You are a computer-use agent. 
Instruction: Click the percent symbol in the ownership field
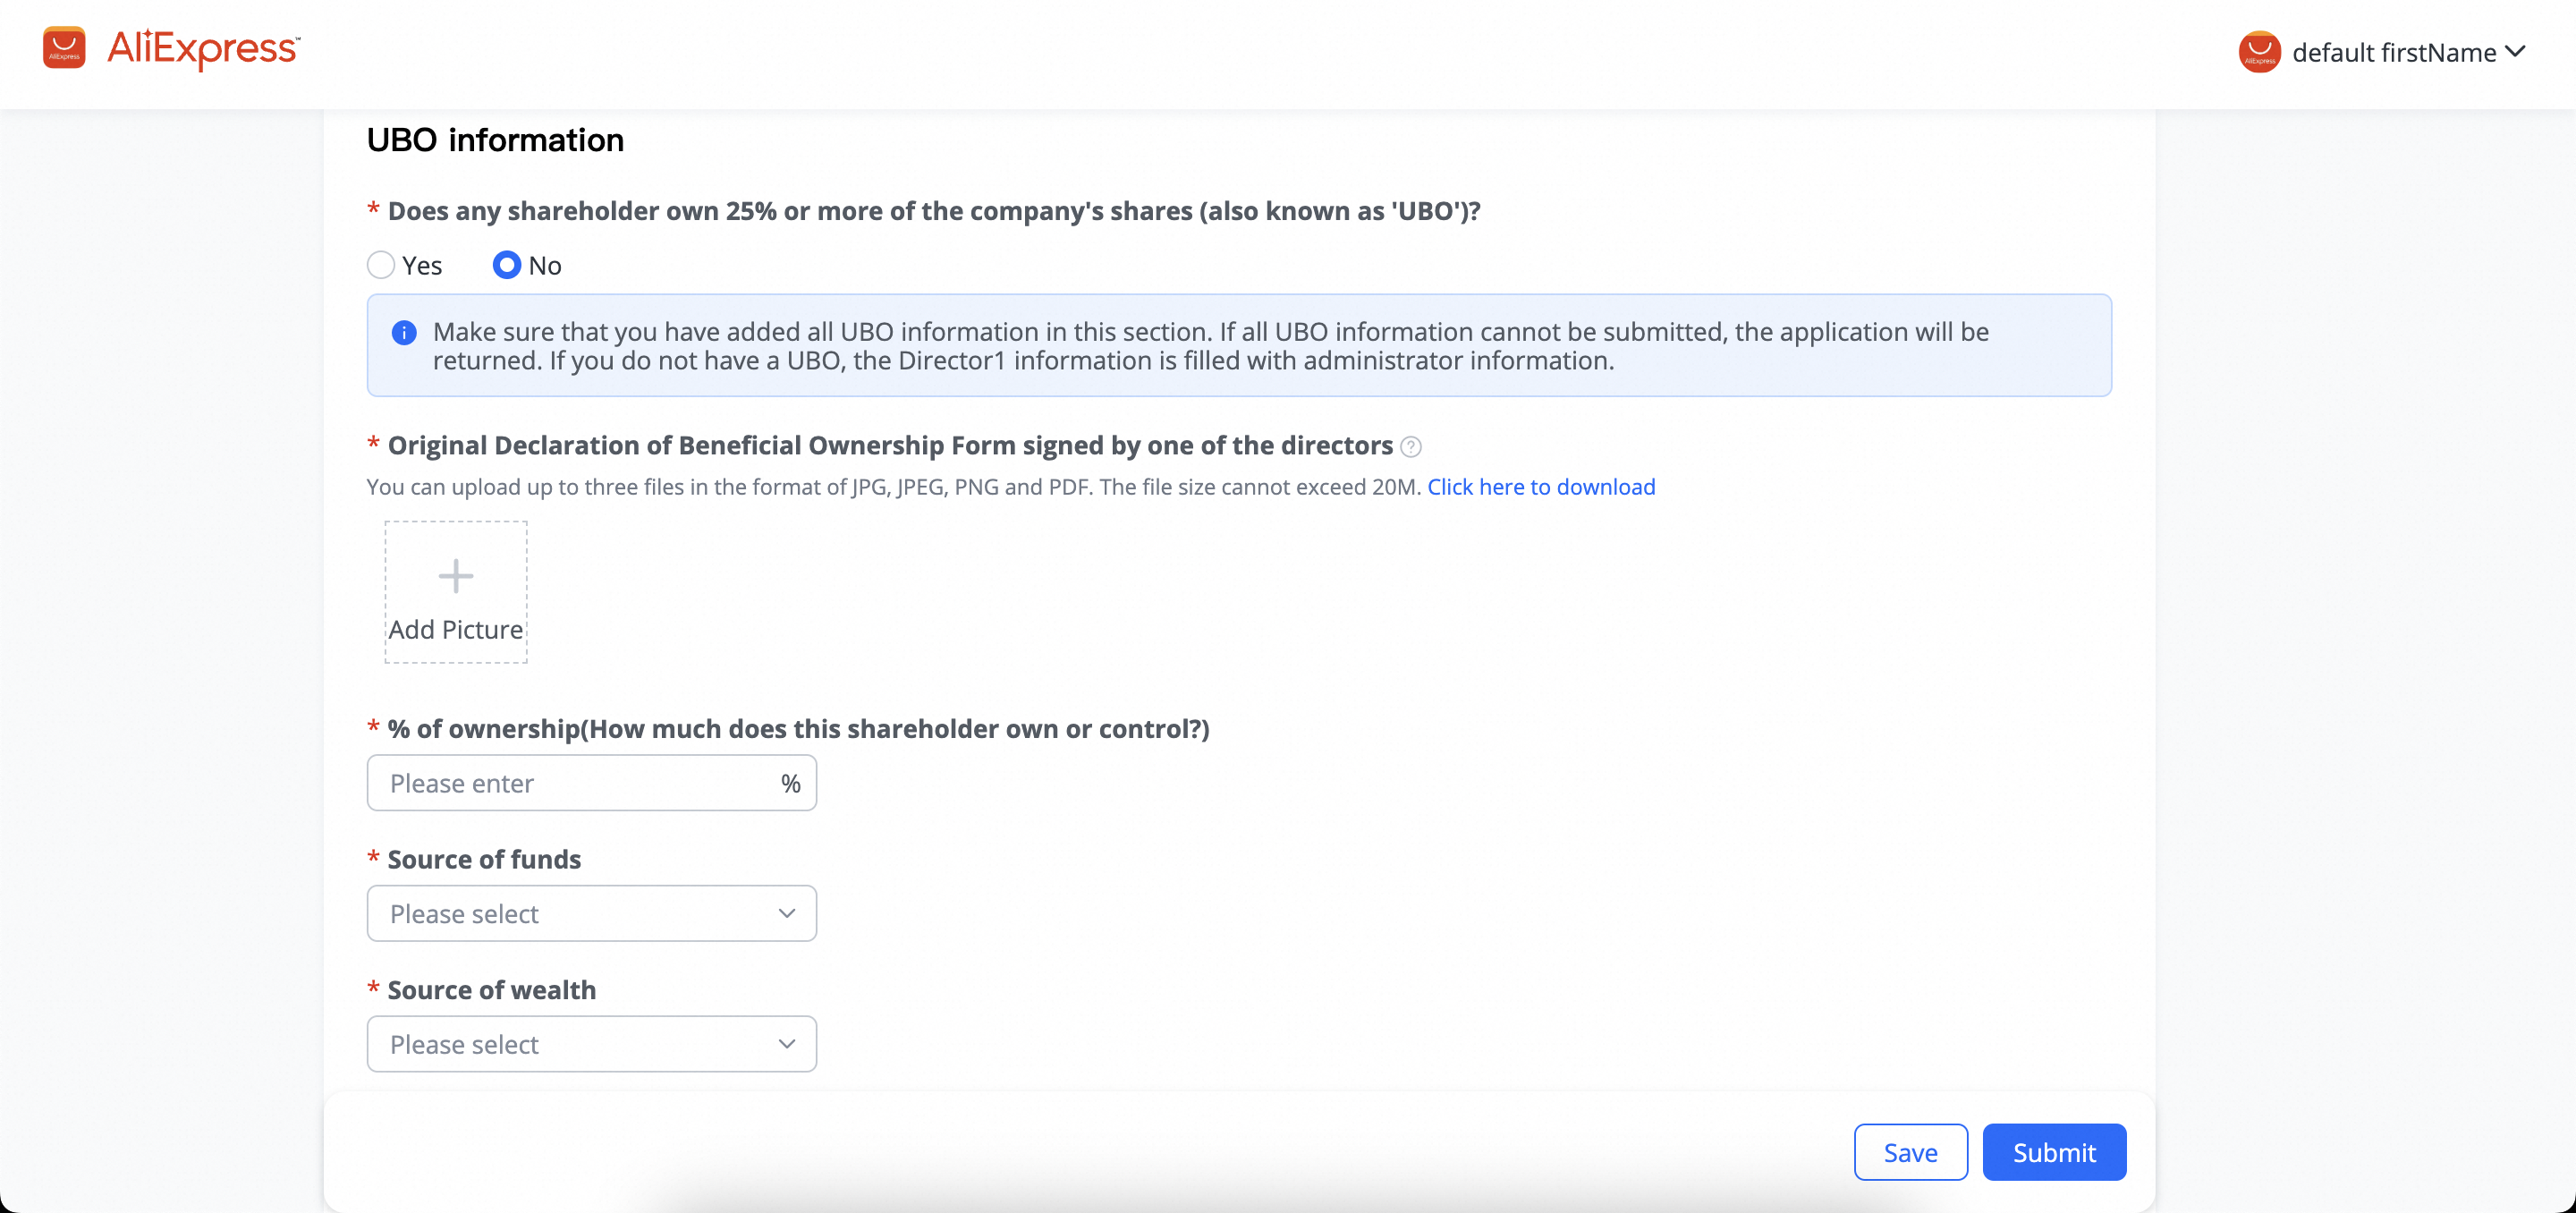tap(791, 783)
